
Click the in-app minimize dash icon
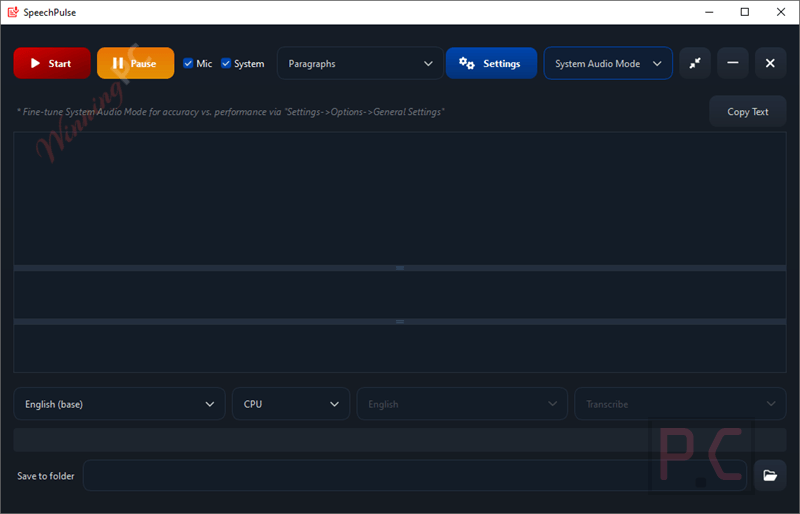click(733, 63)
